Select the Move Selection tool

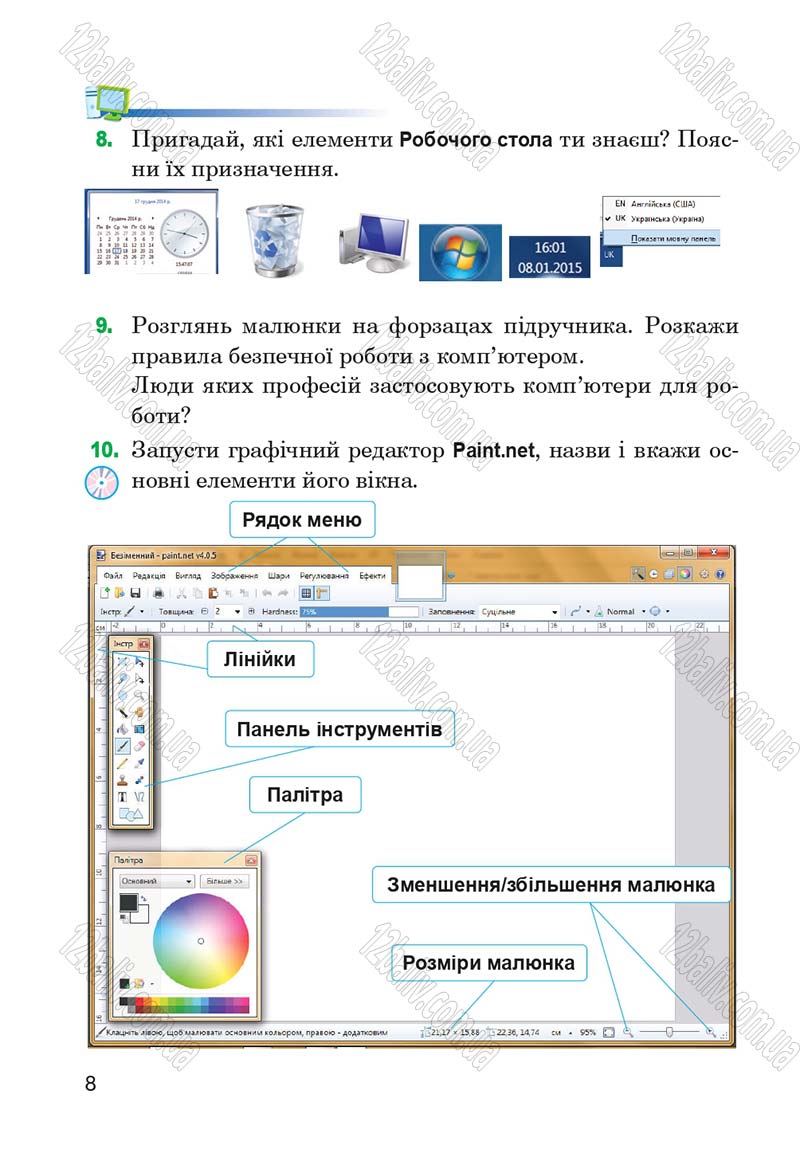[x=139, y=678]
